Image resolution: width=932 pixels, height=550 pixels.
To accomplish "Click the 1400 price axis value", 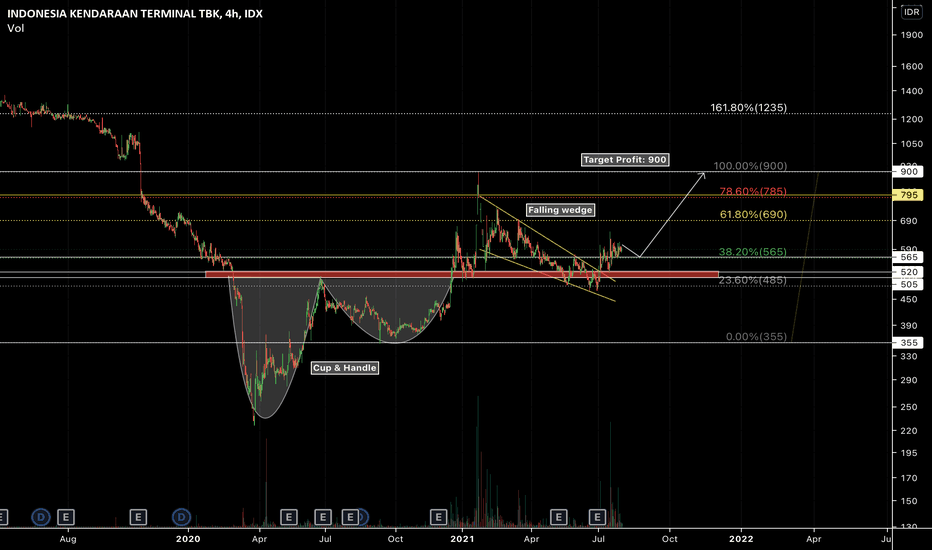I will [911, 91].
